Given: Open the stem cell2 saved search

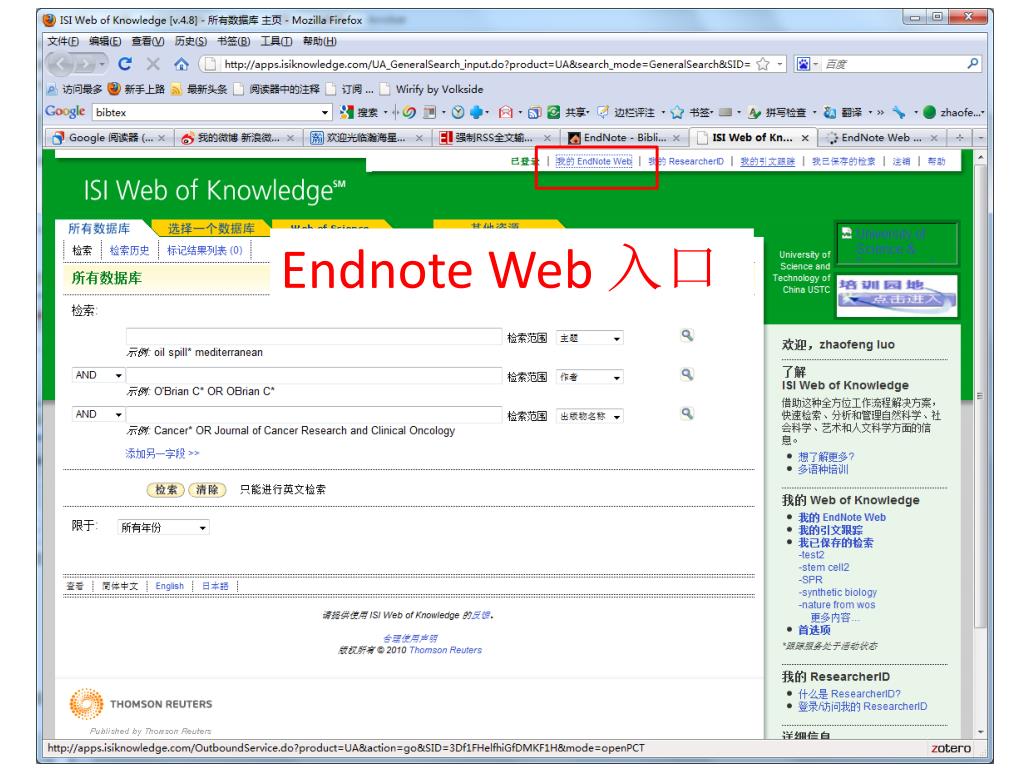Looking at the screenshot, I should click(x=824, y=567).
